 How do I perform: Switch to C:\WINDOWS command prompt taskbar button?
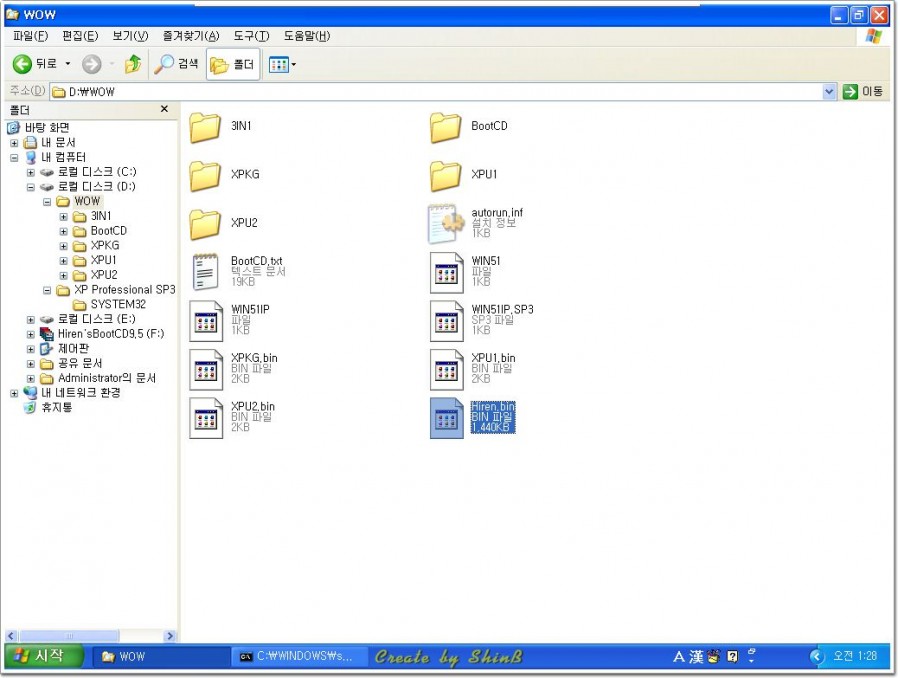(x=300, y=656)
